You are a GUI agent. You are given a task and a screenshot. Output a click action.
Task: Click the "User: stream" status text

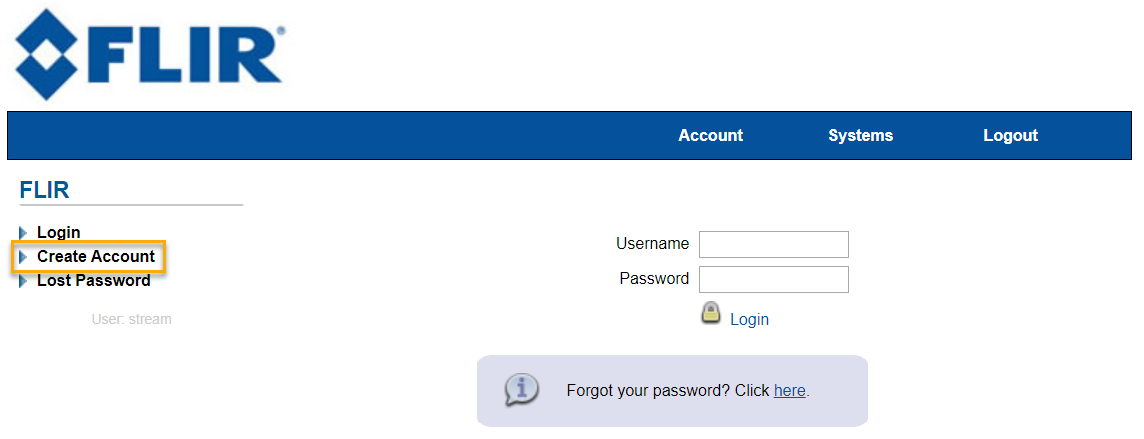[x=131, y=320]
